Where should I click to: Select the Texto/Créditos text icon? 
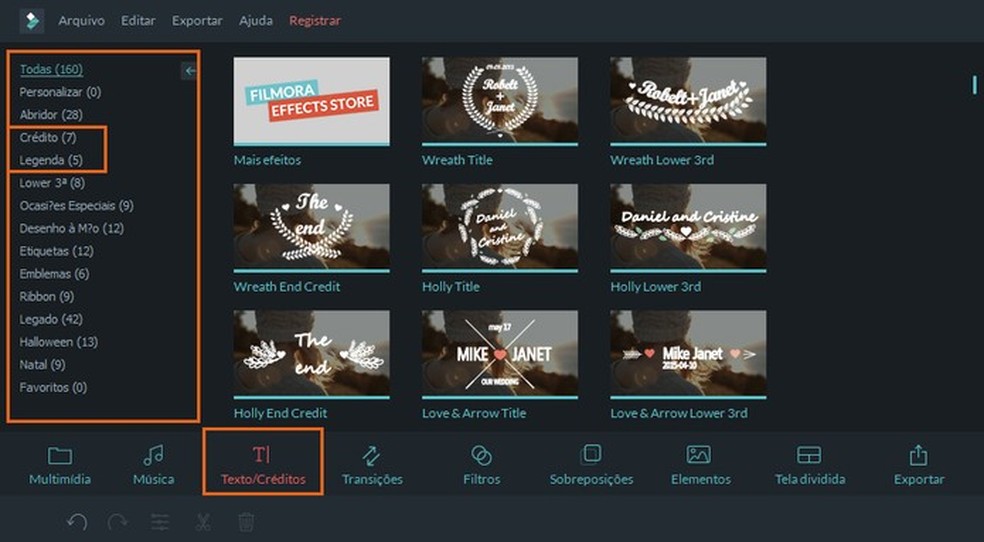pos(262,455)
